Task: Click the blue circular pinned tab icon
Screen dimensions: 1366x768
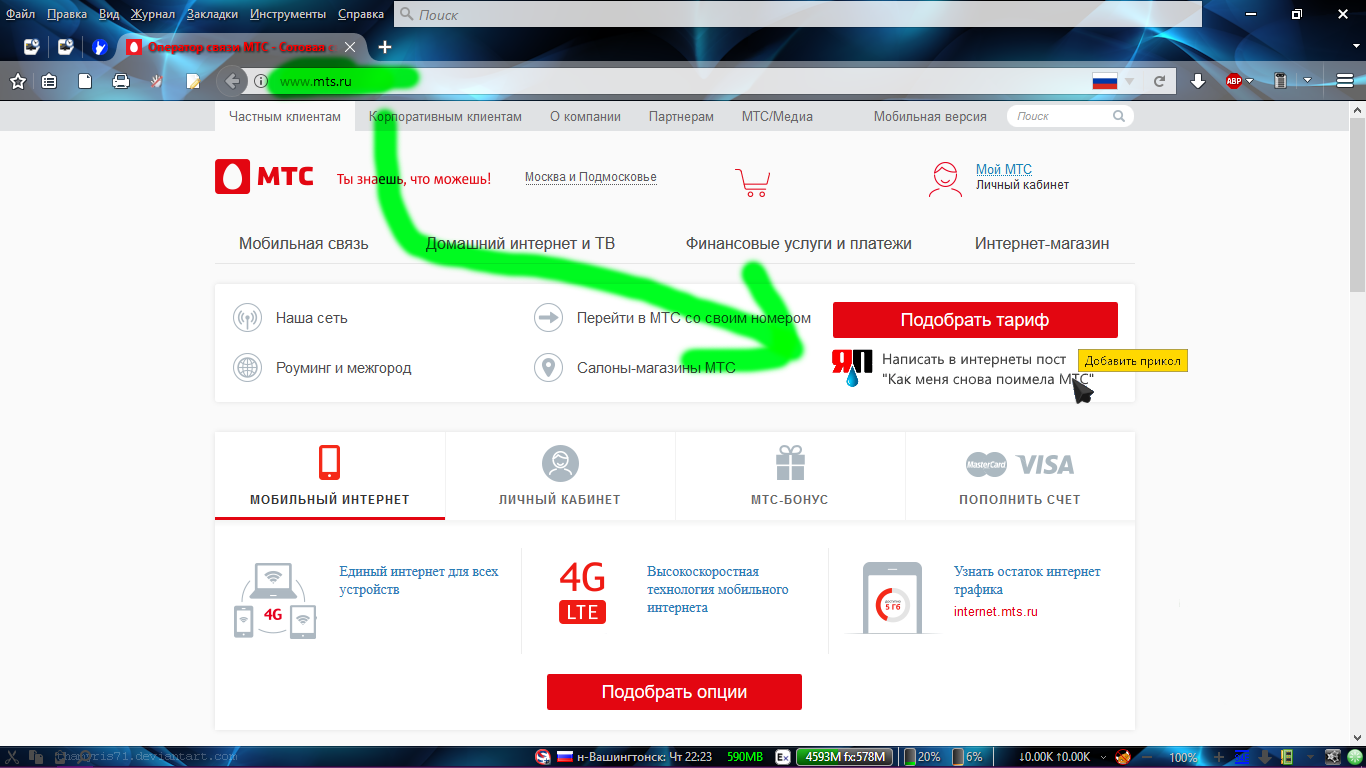Action: [99, 46]
